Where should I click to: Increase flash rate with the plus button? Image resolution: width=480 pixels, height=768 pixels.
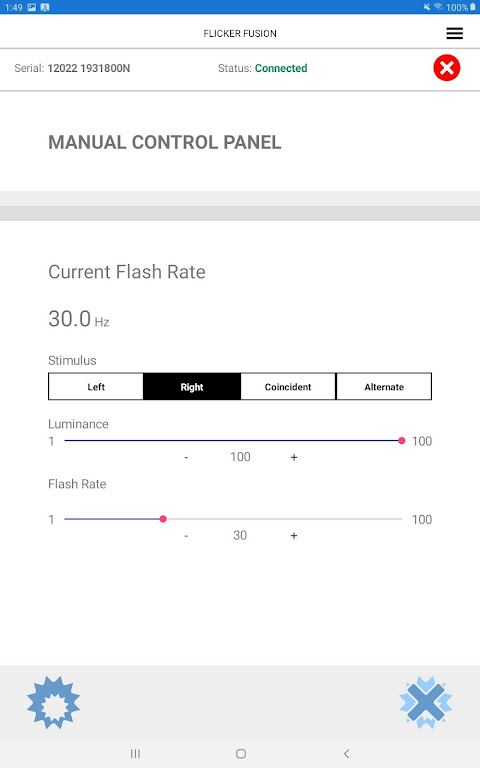point(294,535)
